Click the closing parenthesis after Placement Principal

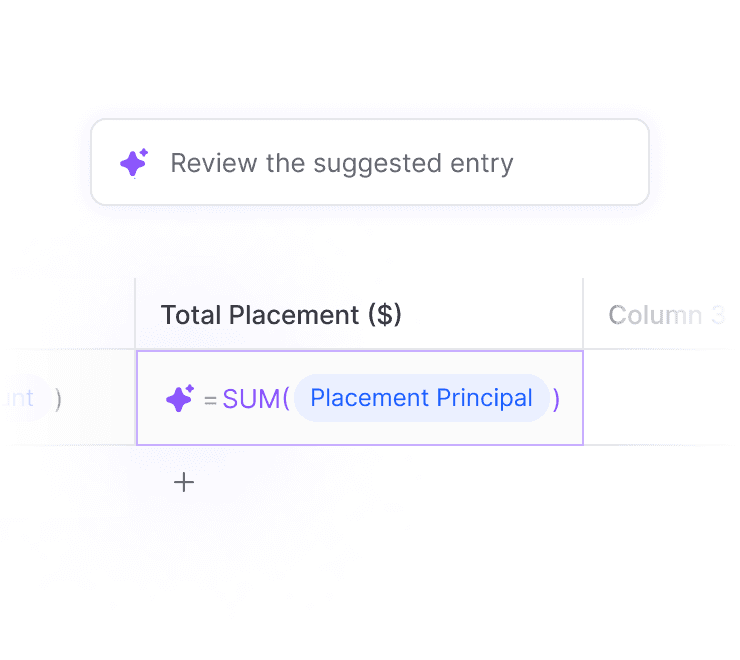pyautogui.click(x=557, y=399)
